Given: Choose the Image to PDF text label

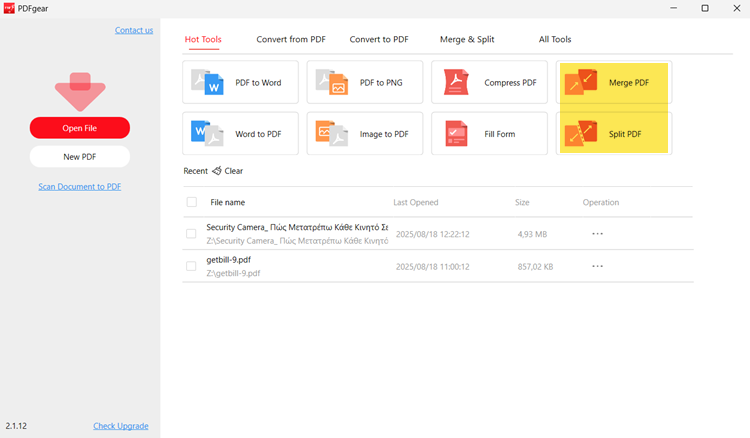Looking at the screenshot, I should coord(384,134).
